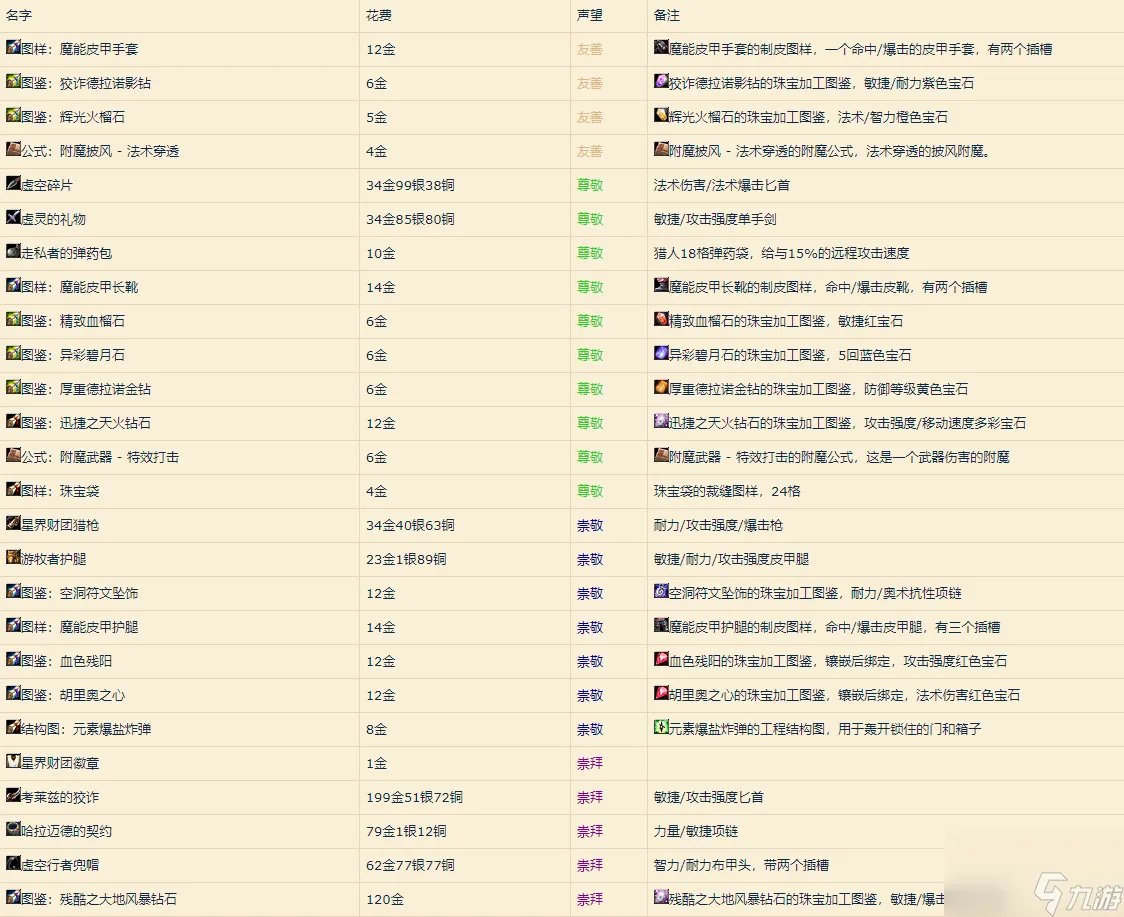Click the 魔能皮甲手套 pattern icon
1124x917 pixels.
coord(10,49)
